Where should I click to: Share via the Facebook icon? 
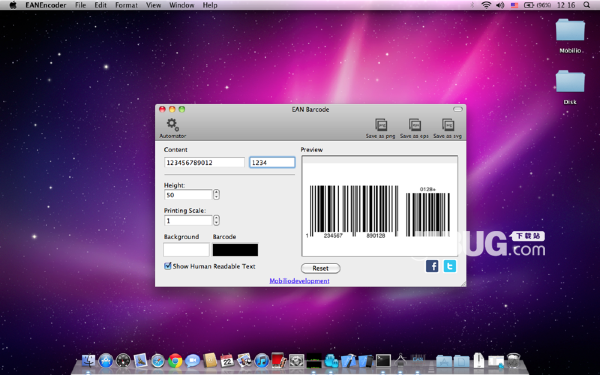click(x=432, y=266)
